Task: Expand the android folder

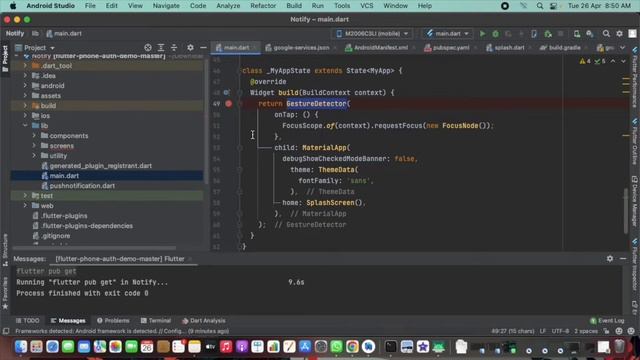Action: 25,86
